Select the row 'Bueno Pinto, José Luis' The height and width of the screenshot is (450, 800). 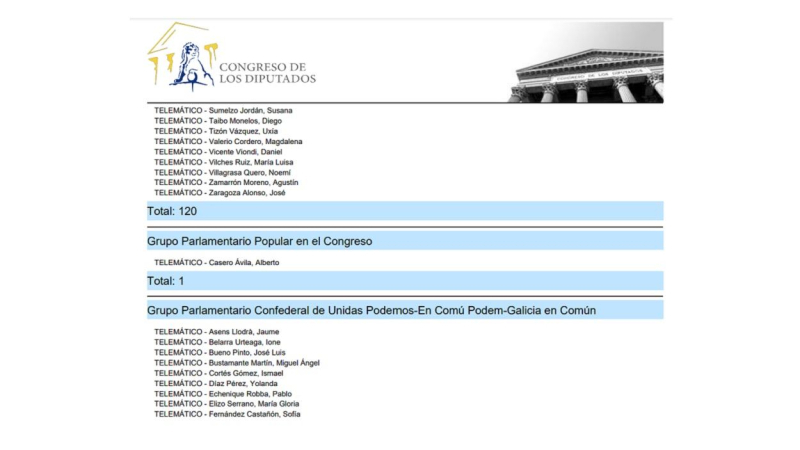coord(220,353)
